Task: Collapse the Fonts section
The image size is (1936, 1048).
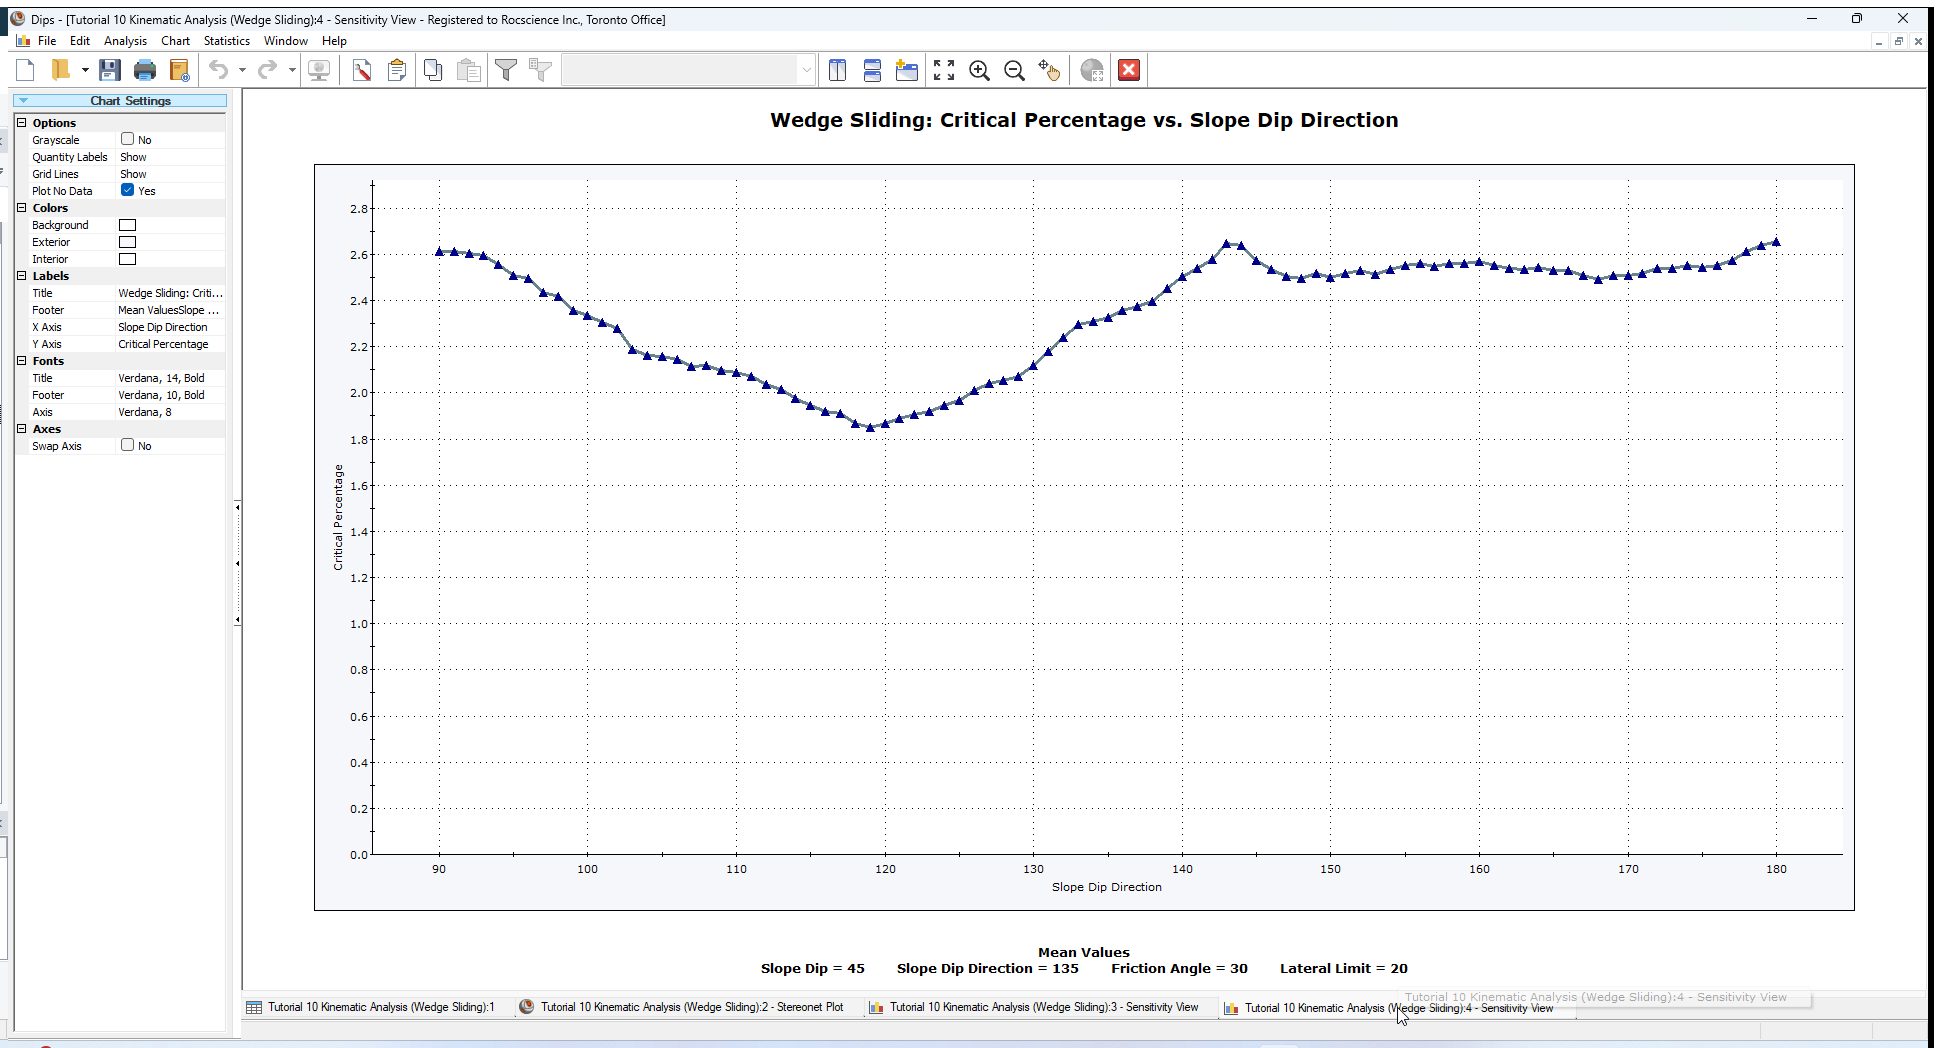Action: [22, 360]
